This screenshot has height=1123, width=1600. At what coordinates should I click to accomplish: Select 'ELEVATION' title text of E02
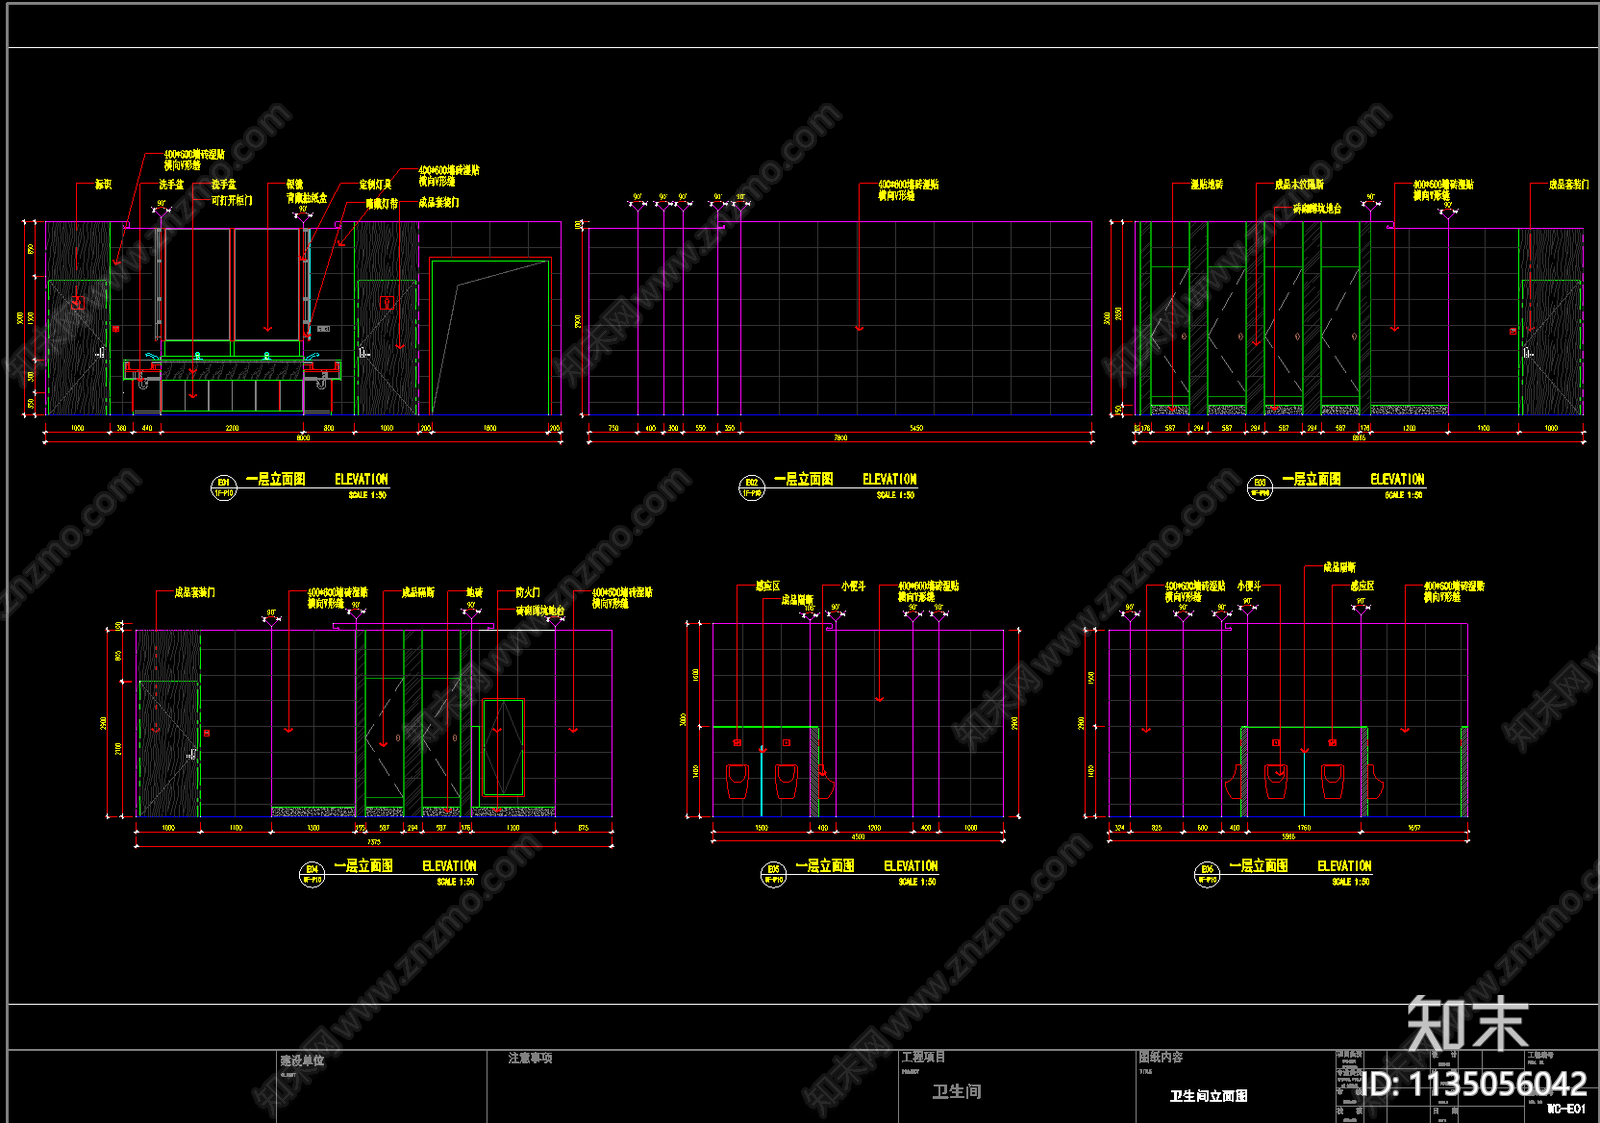point(889,480)
